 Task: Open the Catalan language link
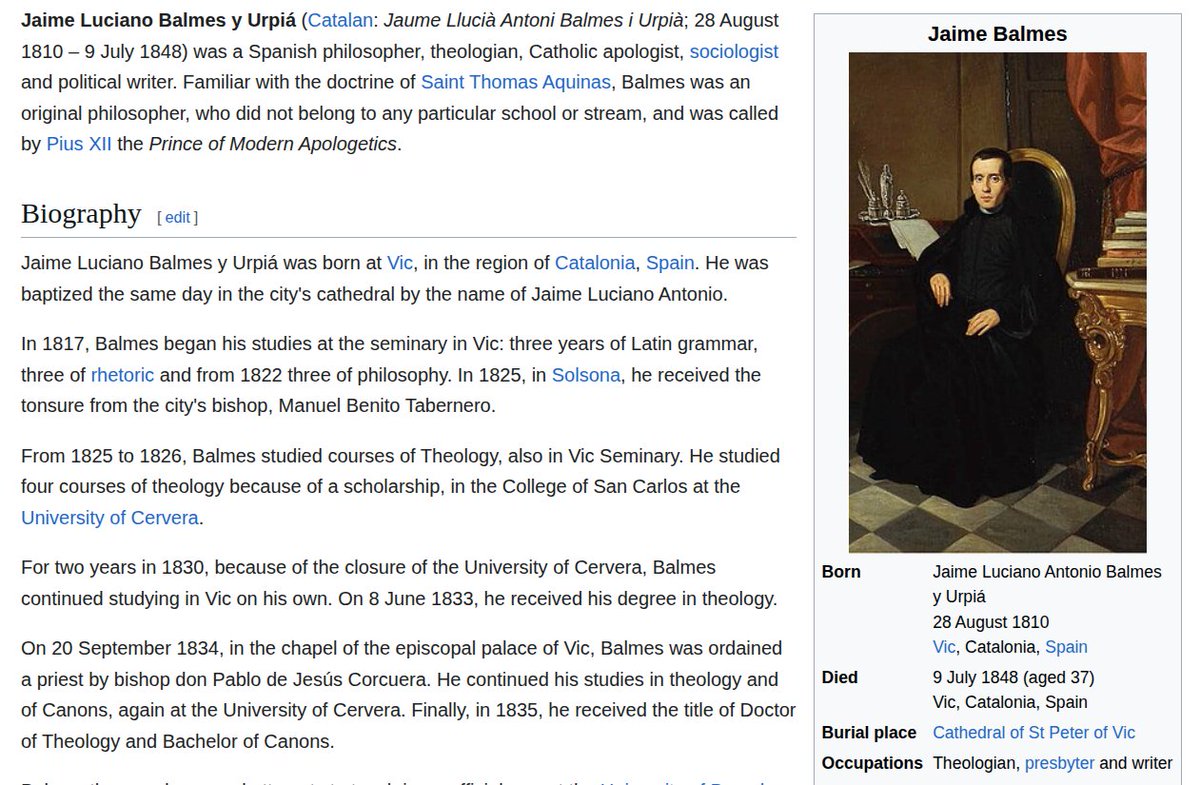click(x=340, y=19)
